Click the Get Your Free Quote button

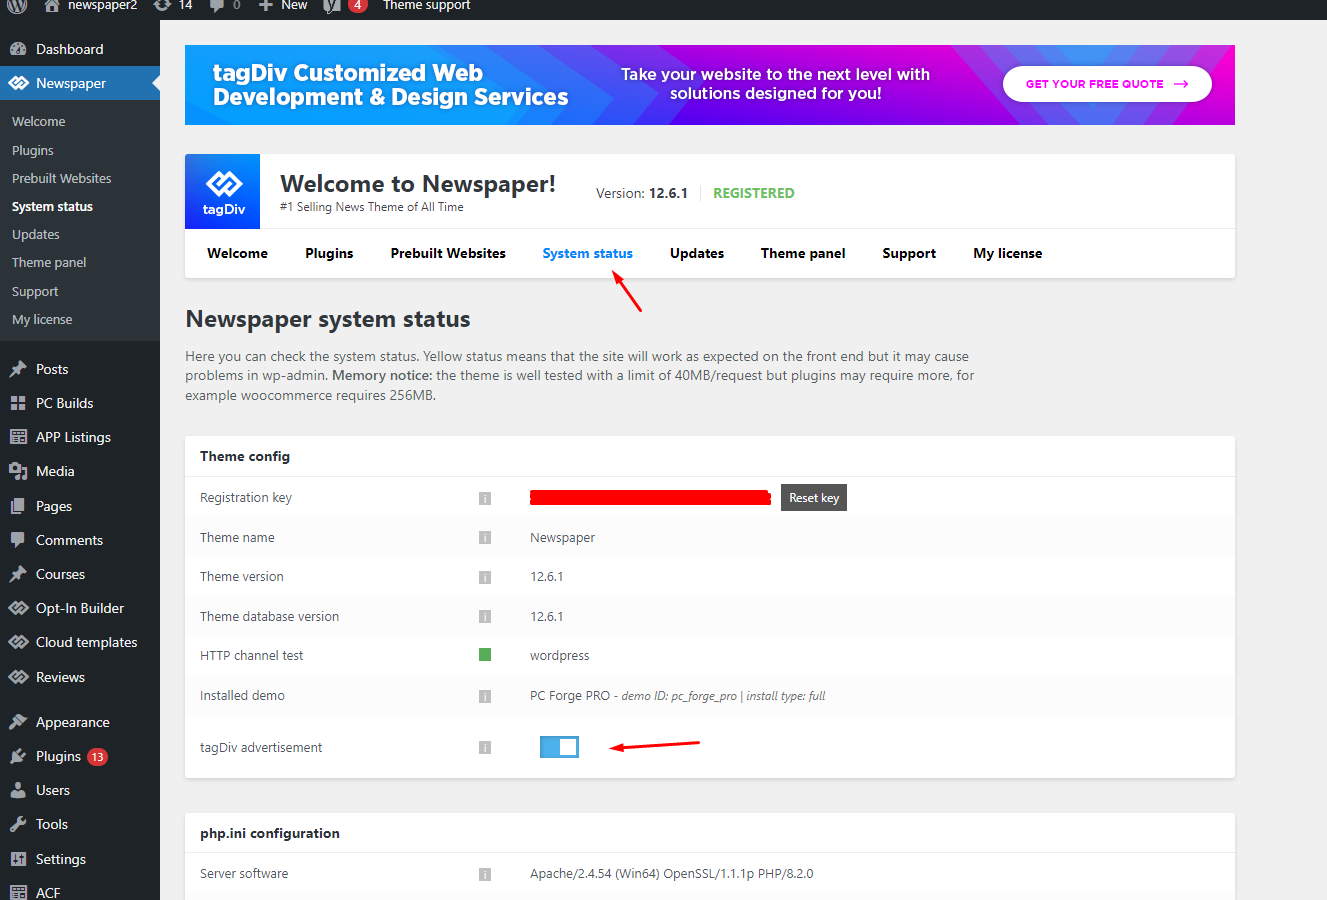(1107, 84)
